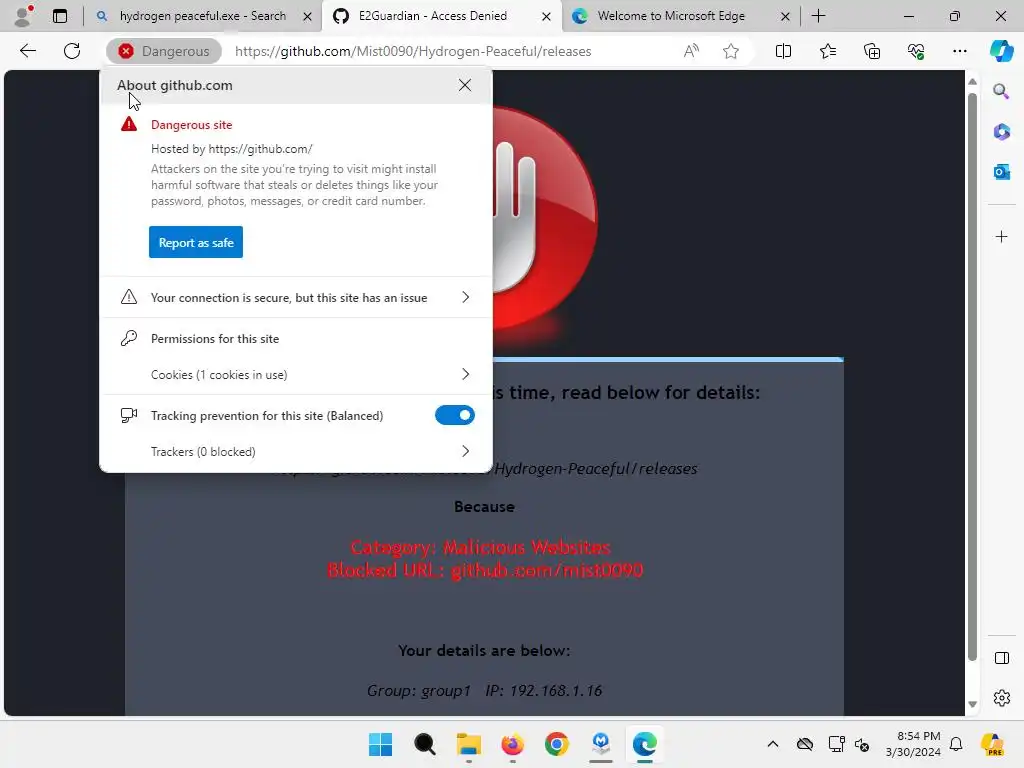The image size is (1024, 768).
Task: Close the E2Guardian Access Denied tab
Action: click(546, 16)
